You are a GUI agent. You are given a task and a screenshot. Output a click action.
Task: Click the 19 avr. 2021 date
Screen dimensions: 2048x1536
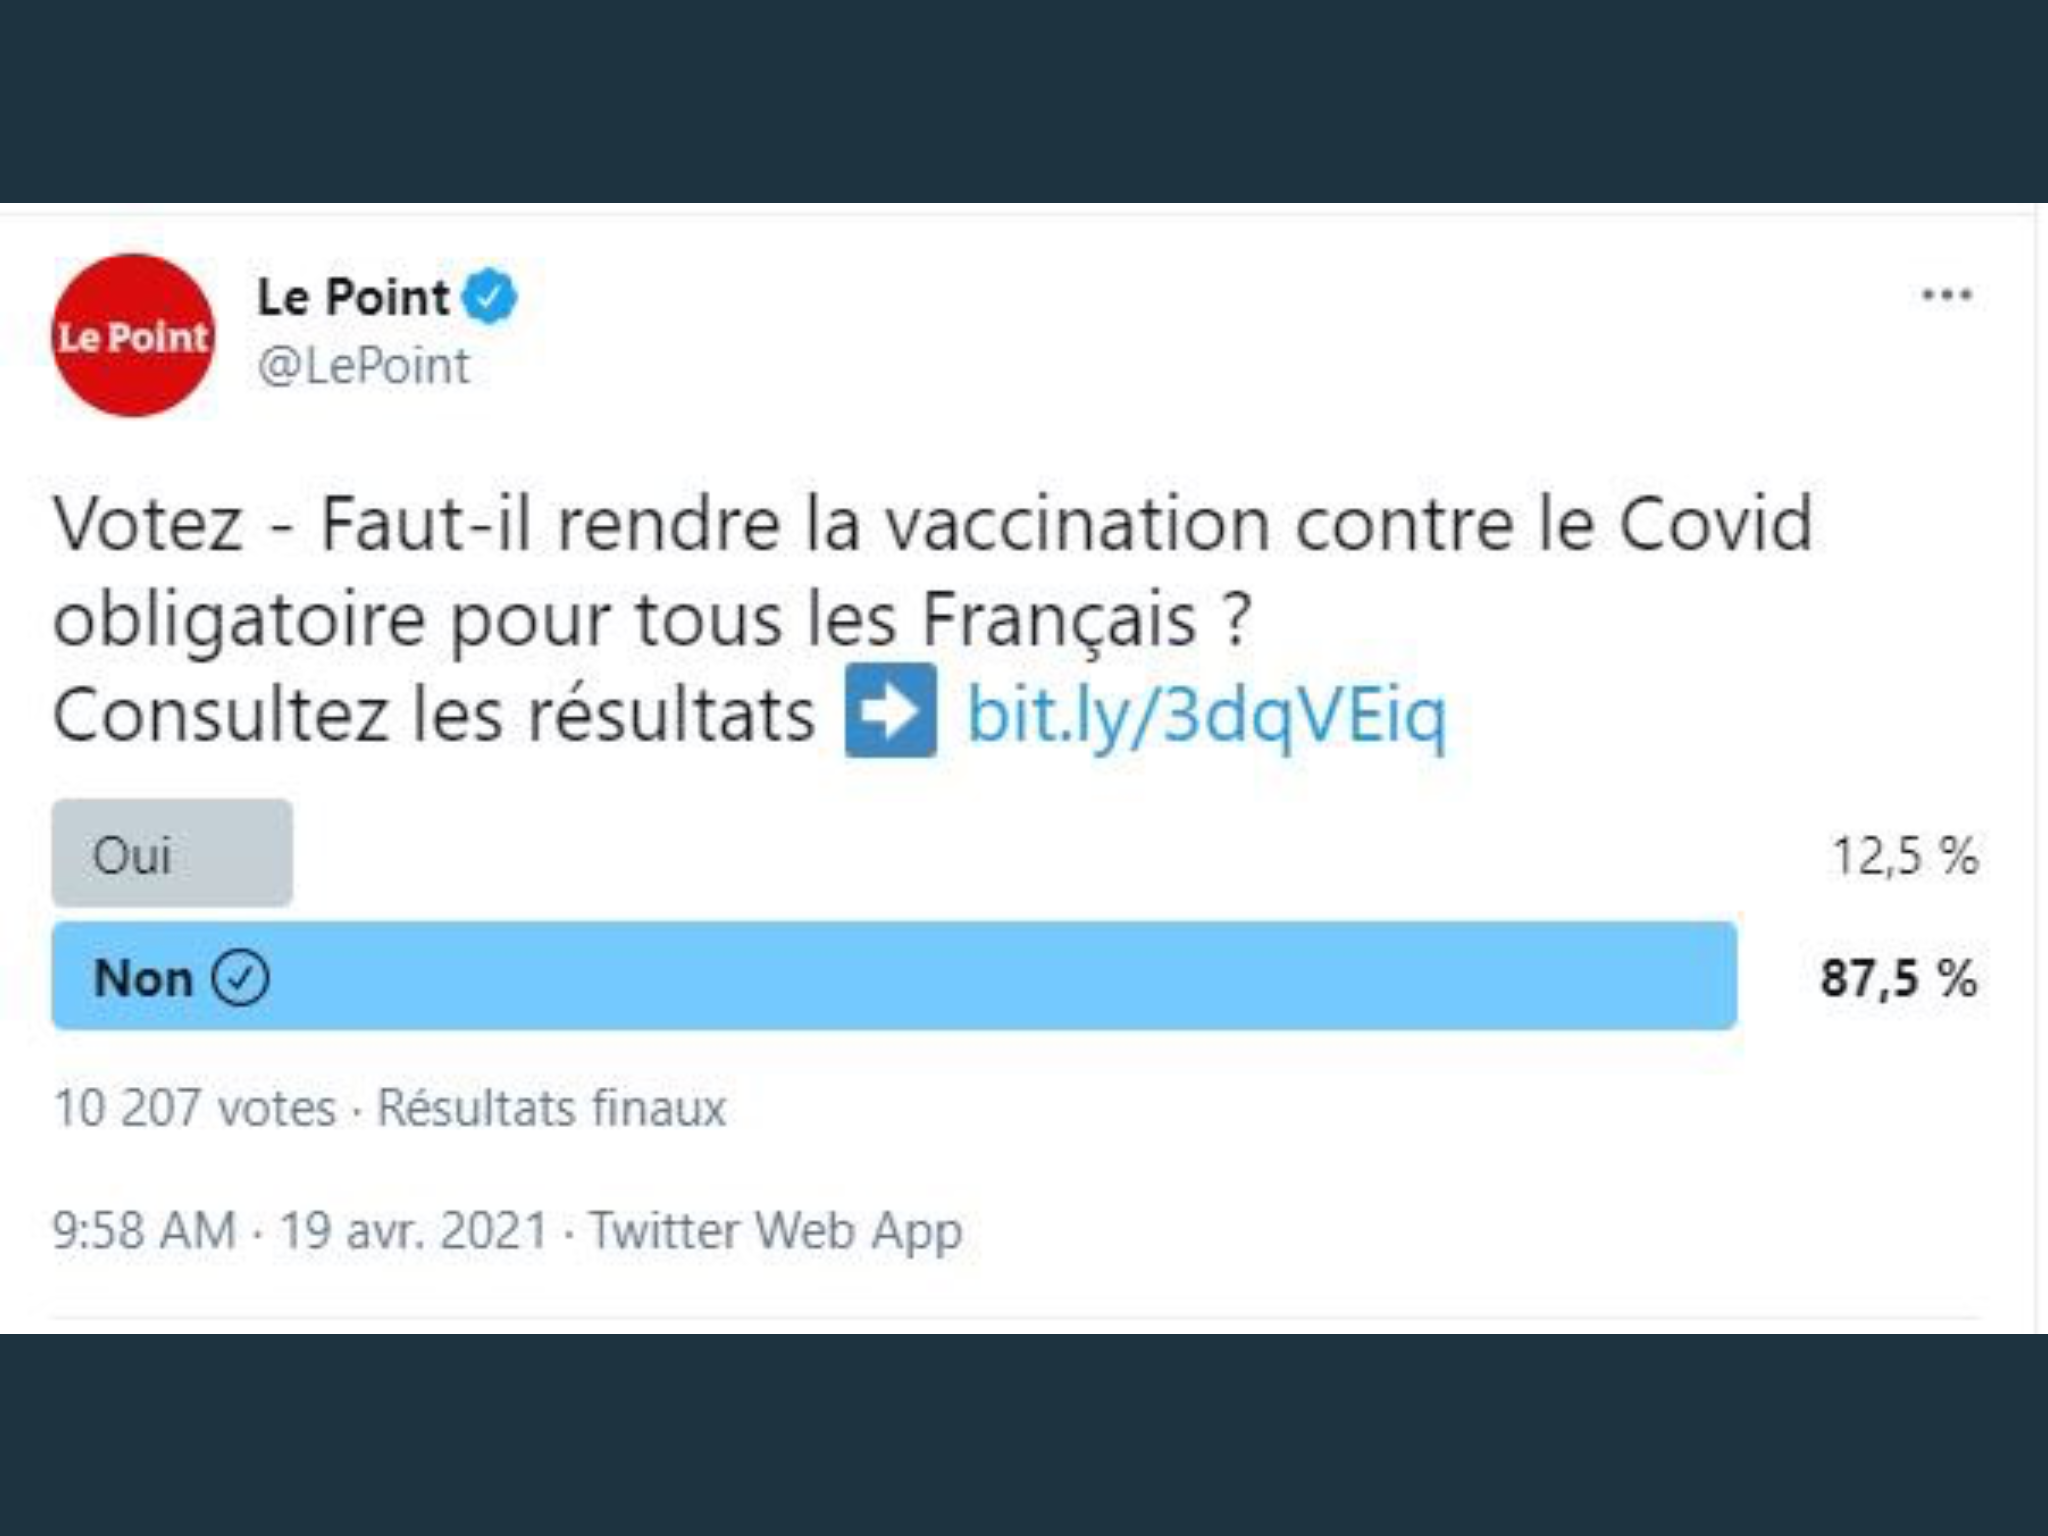click(414, 1230)
